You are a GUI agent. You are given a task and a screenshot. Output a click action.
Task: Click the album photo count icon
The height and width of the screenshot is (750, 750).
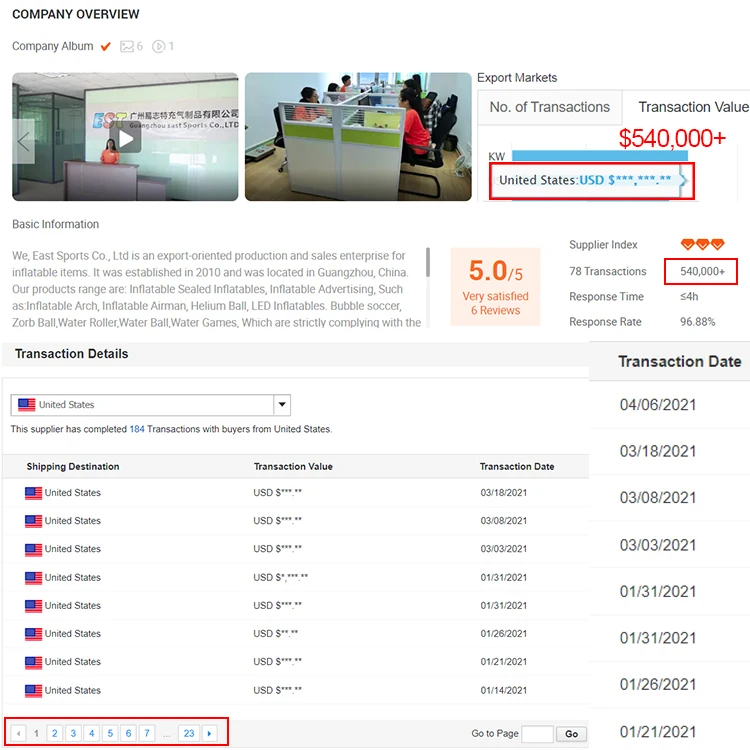(x=127, y=46)
